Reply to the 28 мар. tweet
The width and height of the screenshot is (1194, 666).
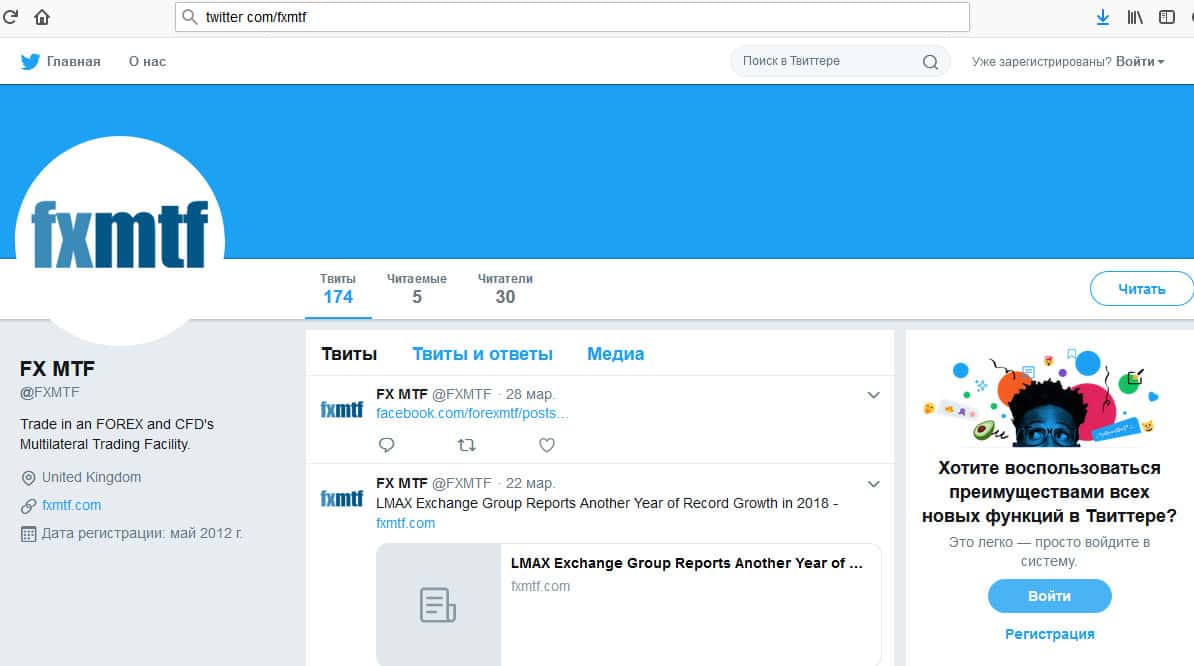click(x=387, y=445)
